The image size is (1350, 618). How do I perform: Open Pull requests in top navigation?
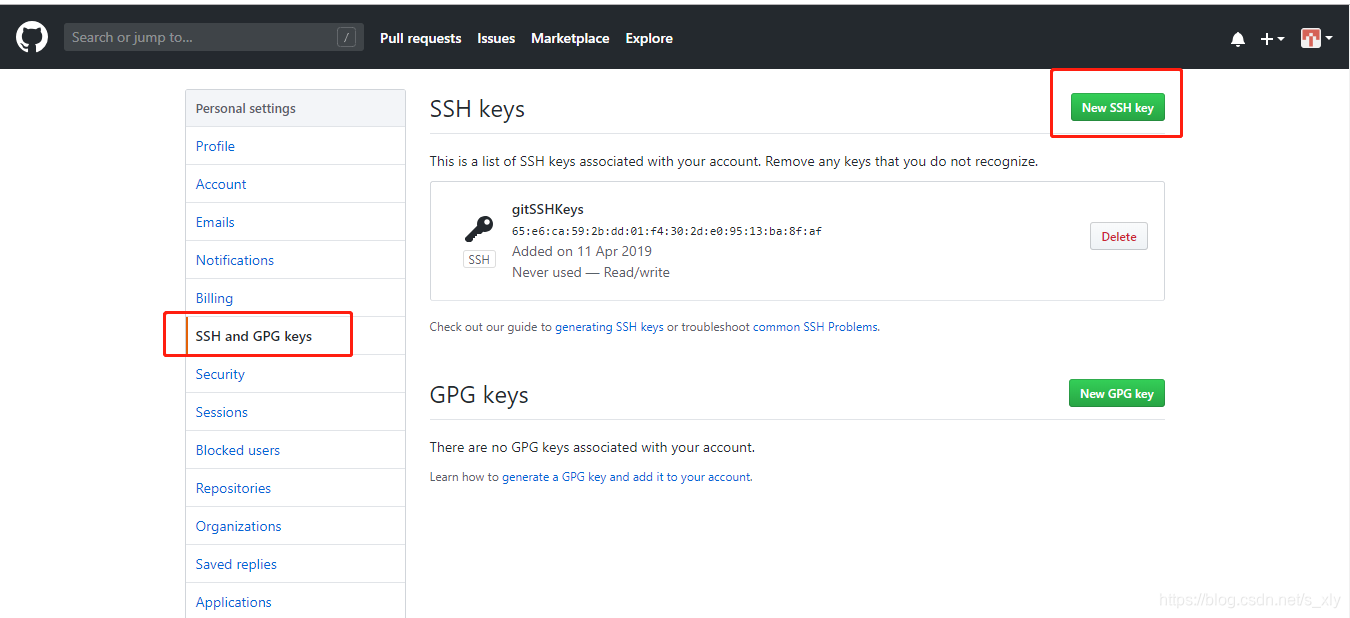tap(420, 38)
